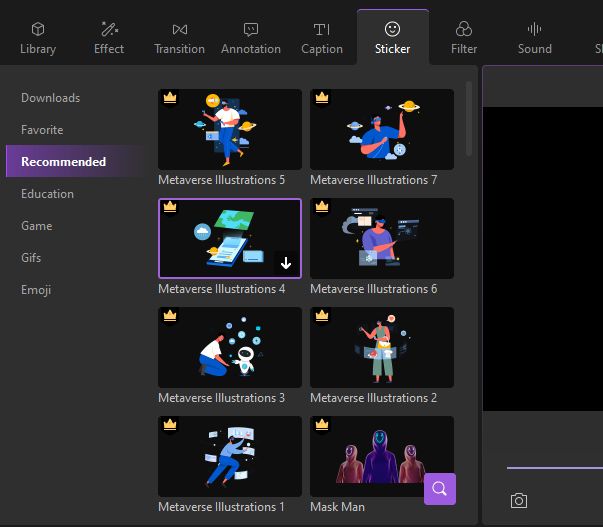Show the Gifs category

tap(31, 257)
